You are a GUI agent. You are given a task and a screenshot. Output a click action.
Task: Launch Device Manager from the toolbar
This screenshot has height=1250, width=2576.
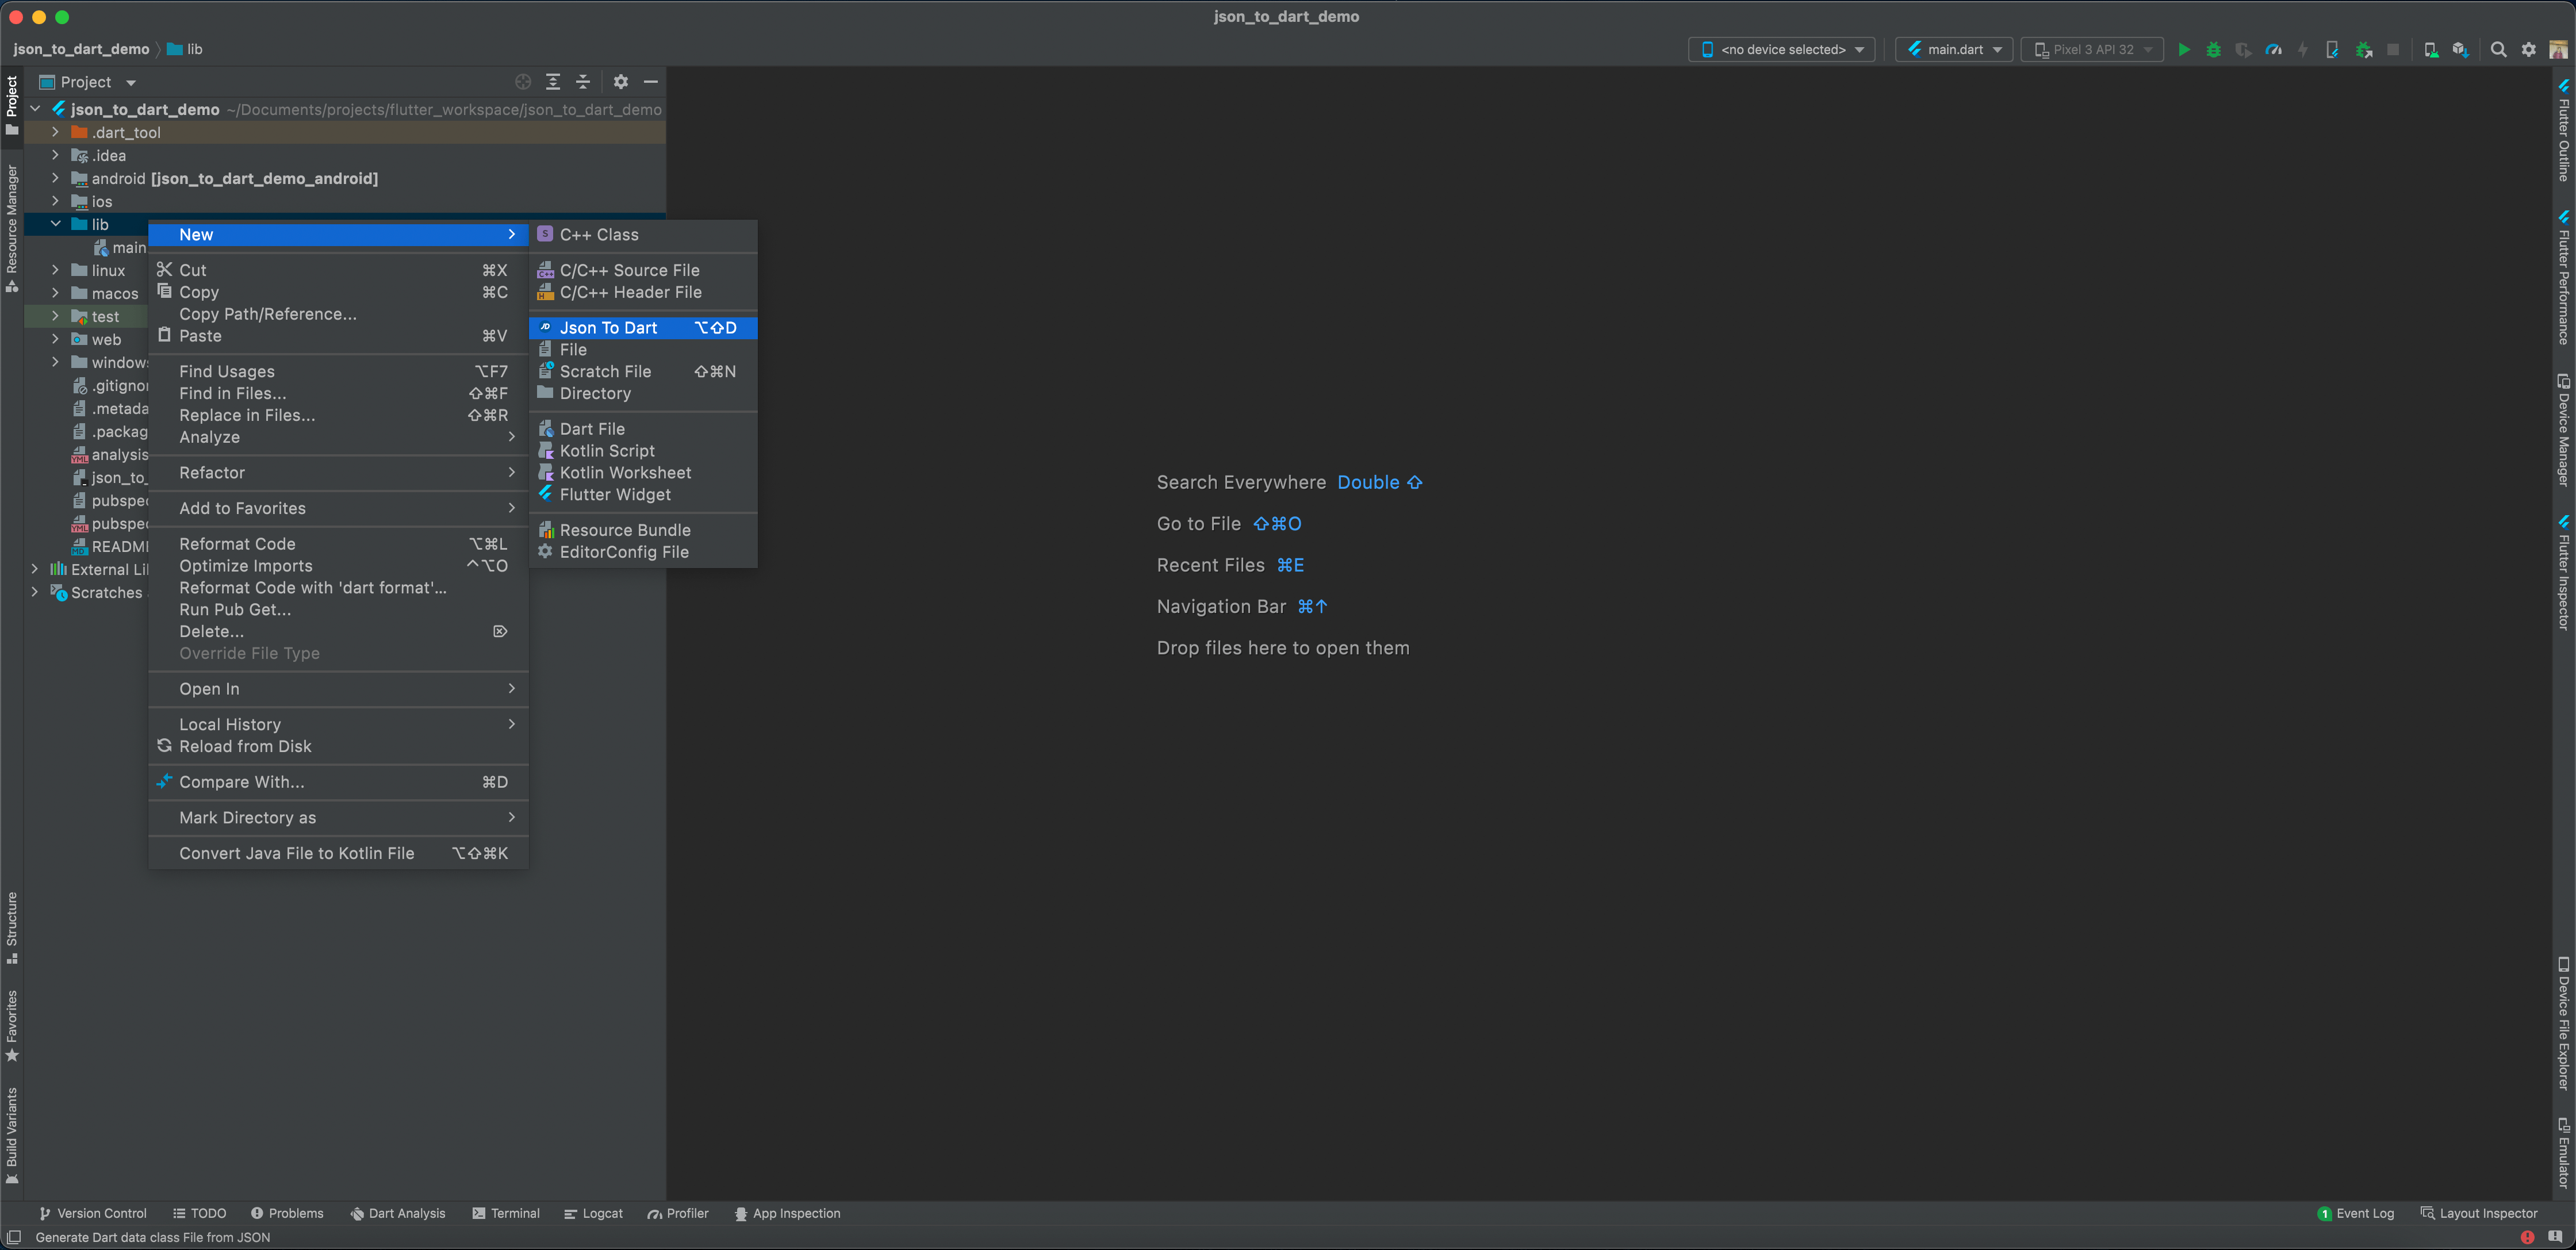pos(2432,49)
